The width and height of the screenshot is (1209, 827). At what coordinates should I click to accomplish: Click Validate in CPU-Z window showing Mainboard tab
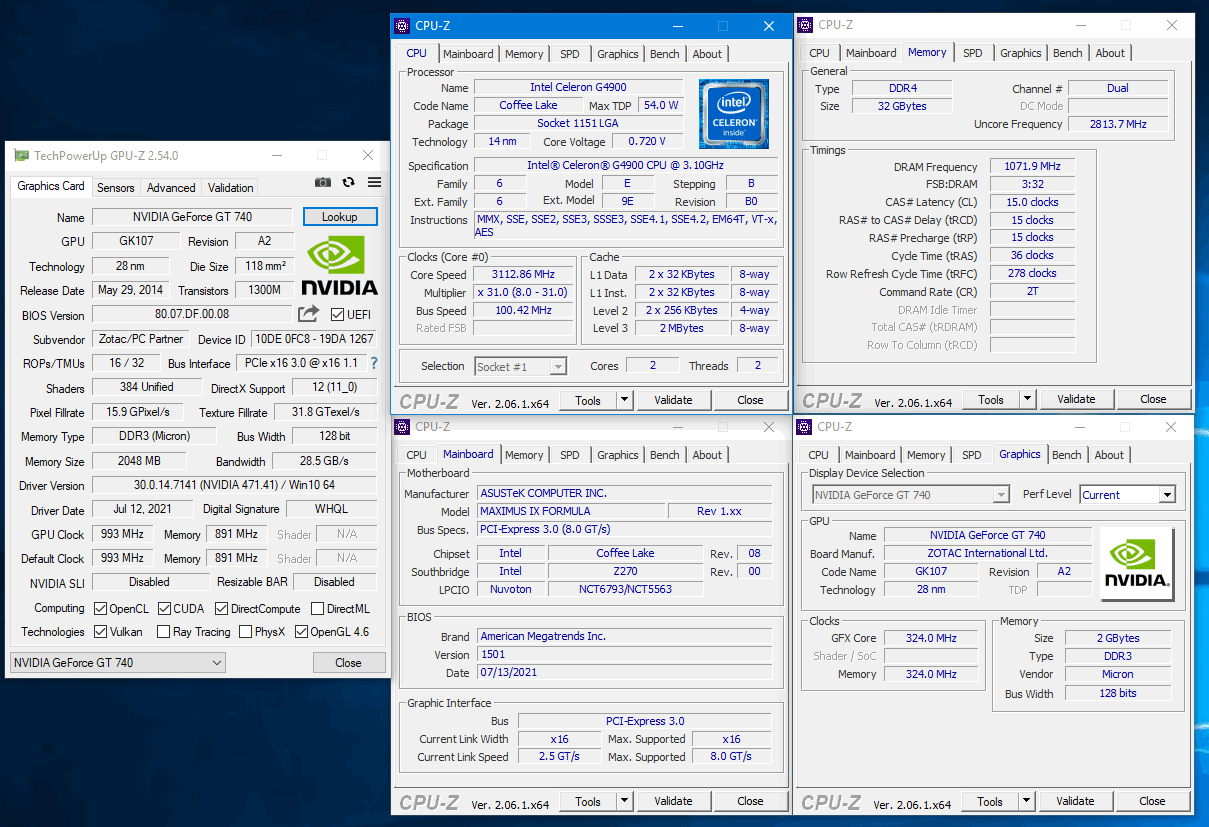tap(673, 801)
